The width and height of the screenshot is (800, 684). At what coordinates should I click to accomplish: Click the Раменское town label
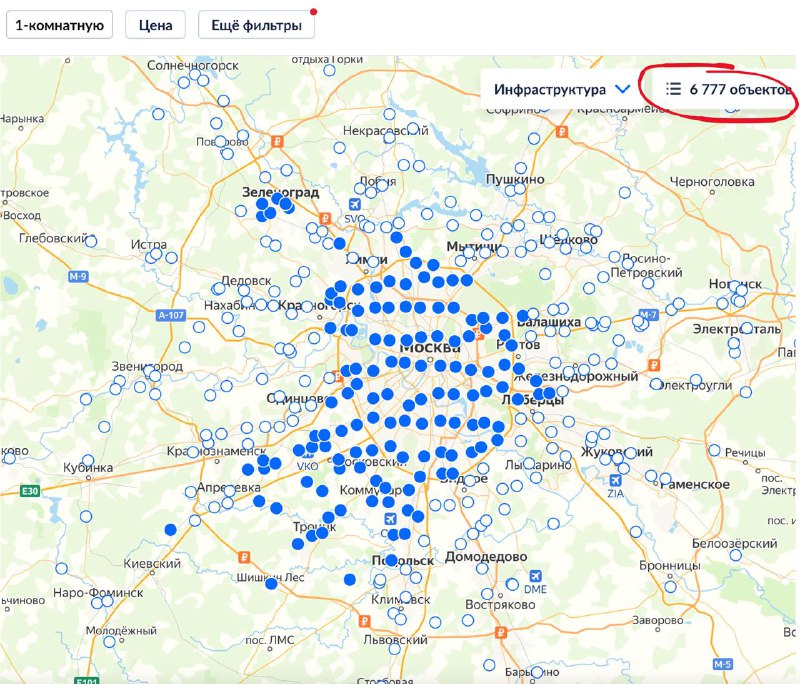coord(695,484)
